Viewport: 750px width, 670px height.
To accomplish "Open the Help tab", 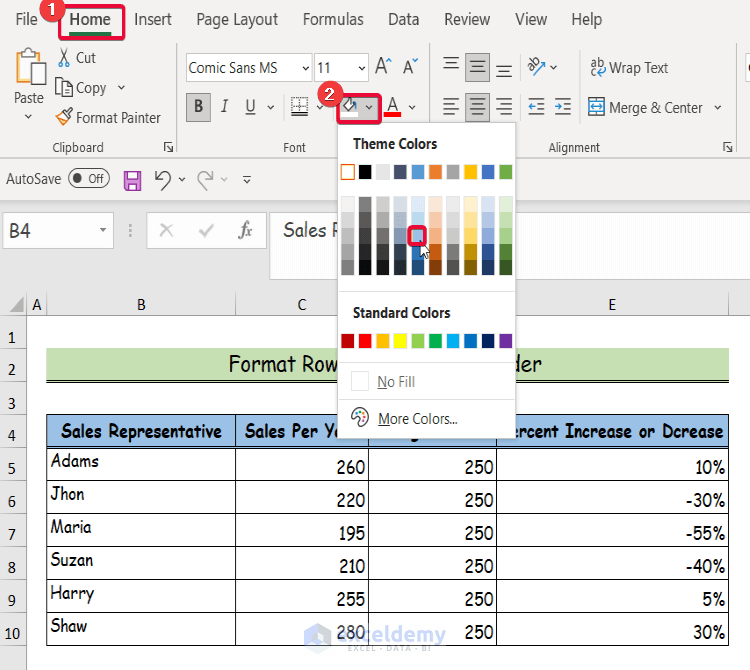I will click(586, 19).
